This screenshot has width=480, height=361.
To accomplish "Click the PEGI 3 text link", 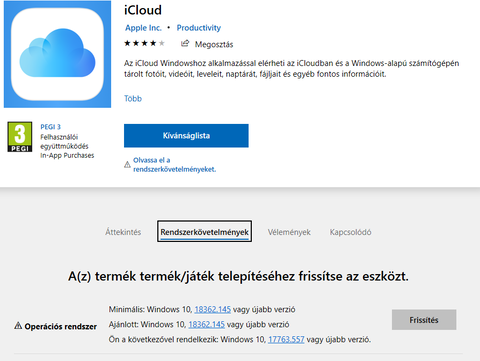I will click(50, 127).
